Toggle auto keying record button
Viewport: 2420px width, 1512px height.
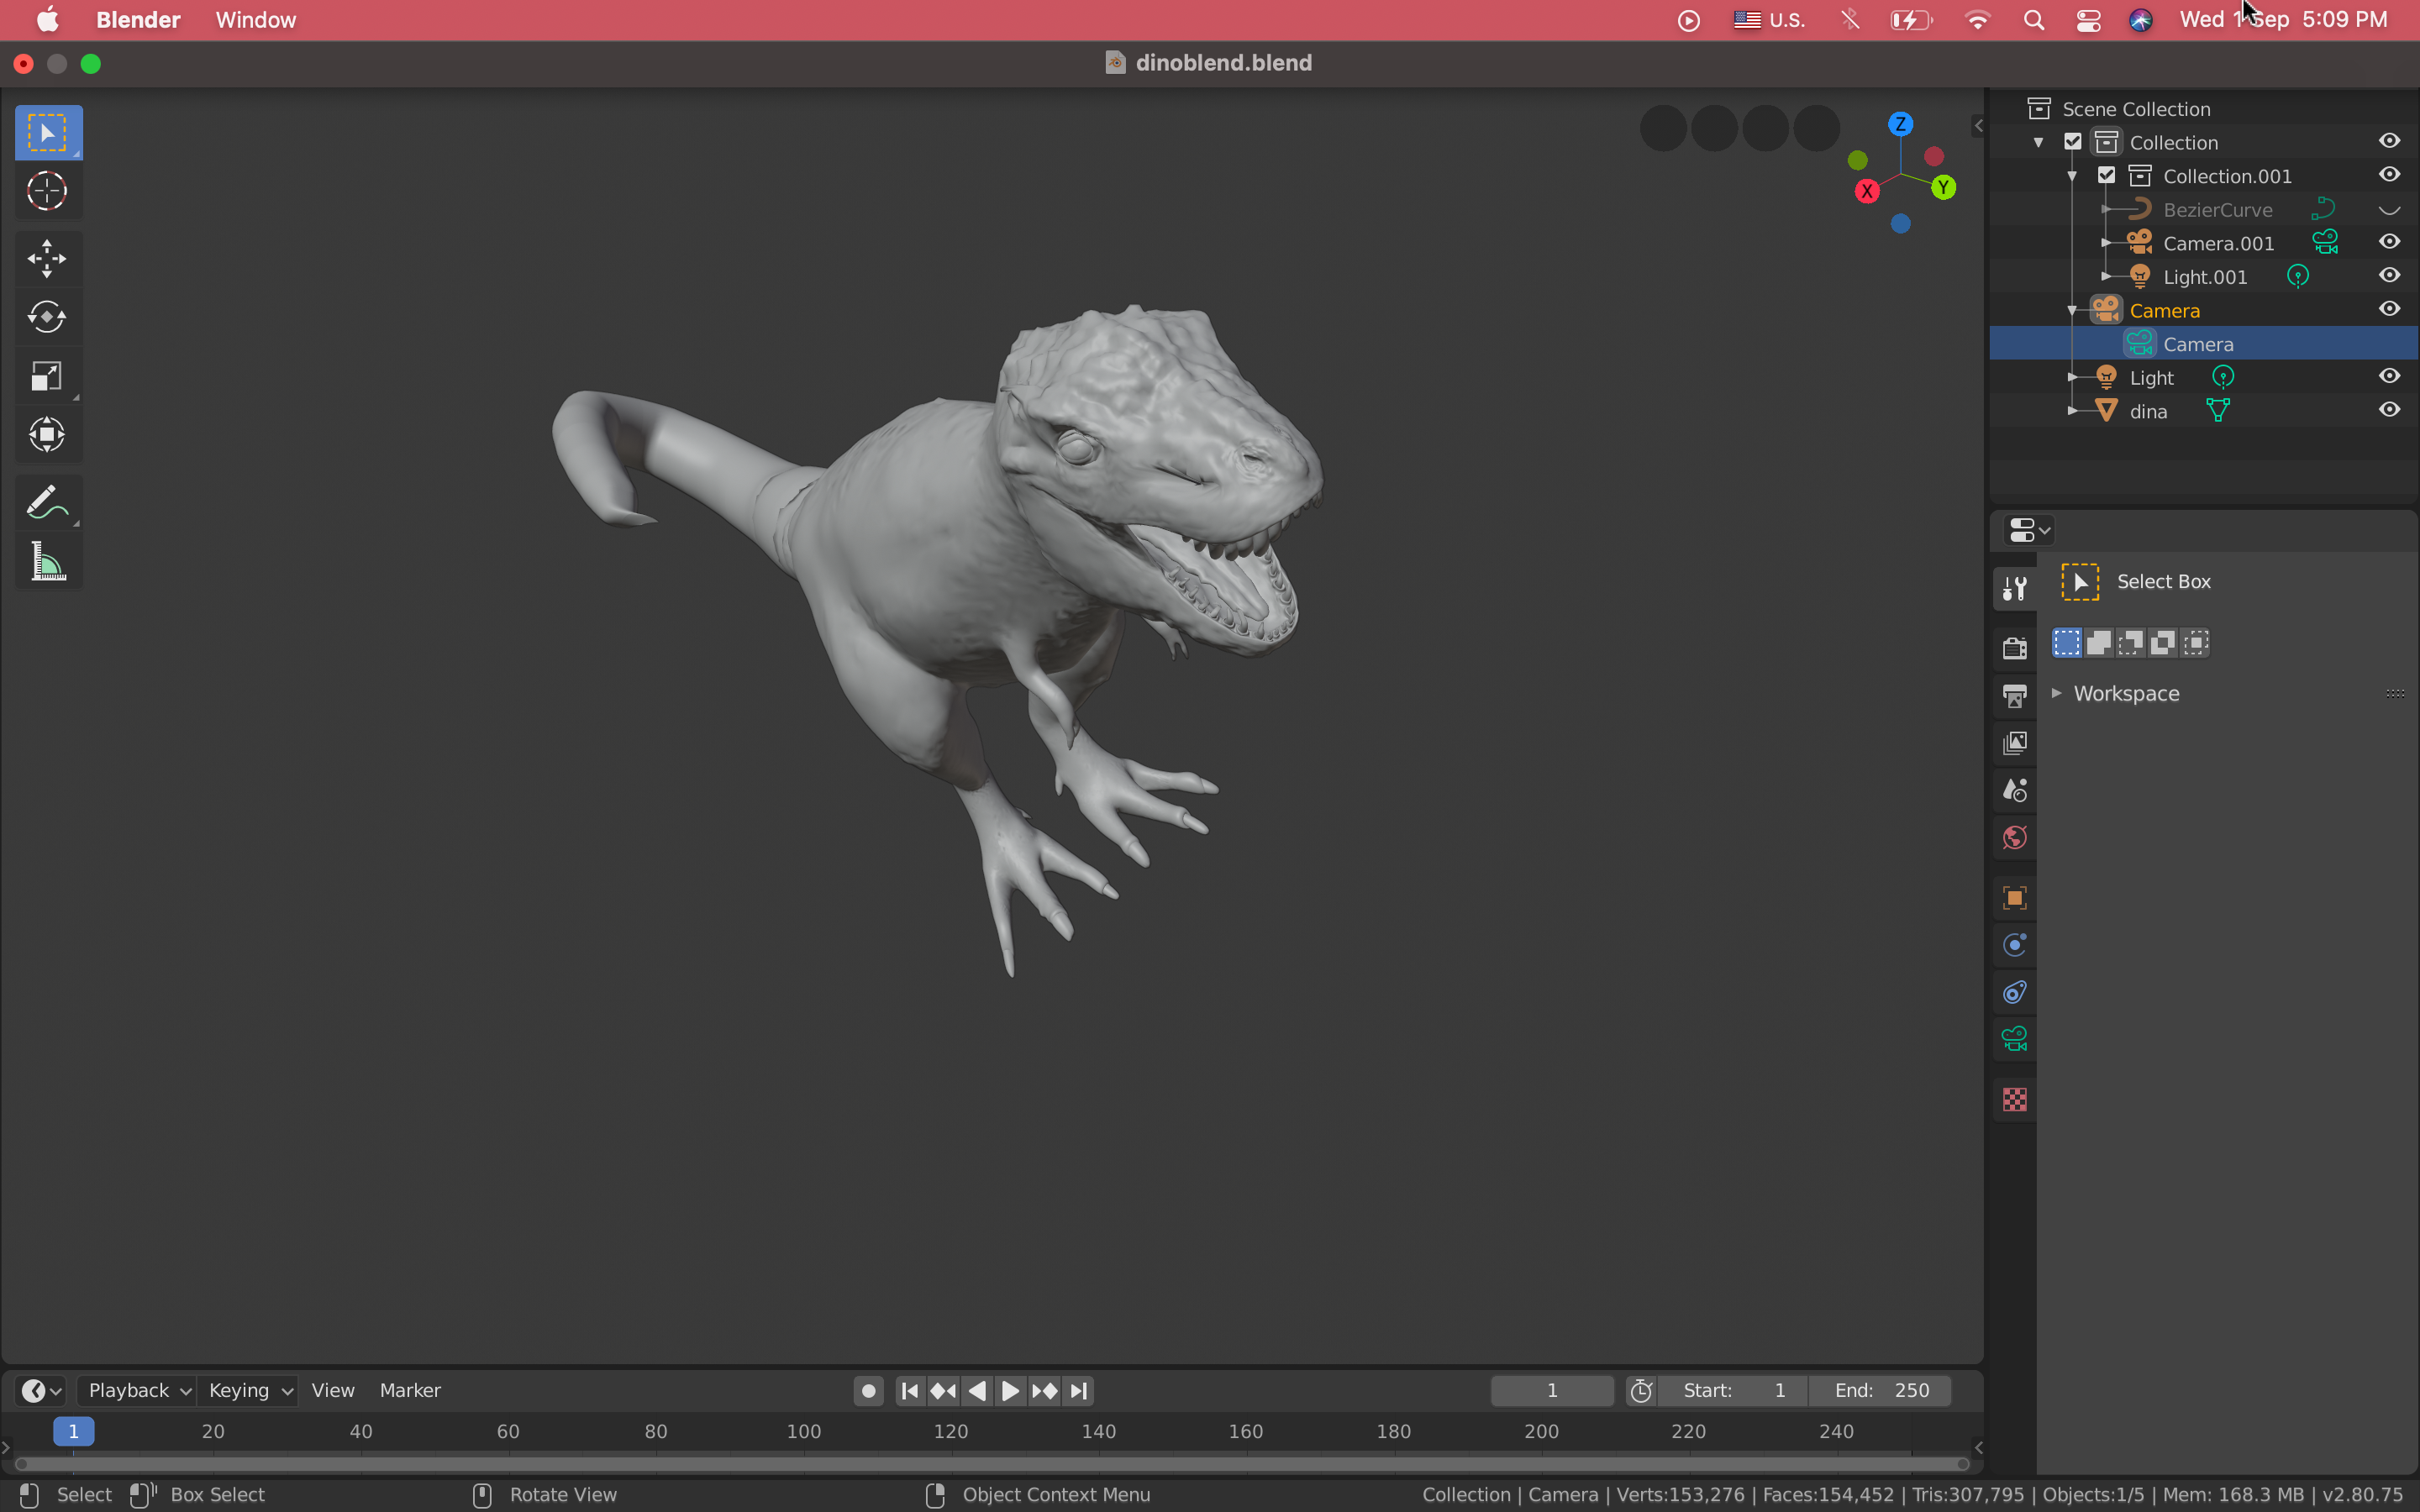[868, 1390]
